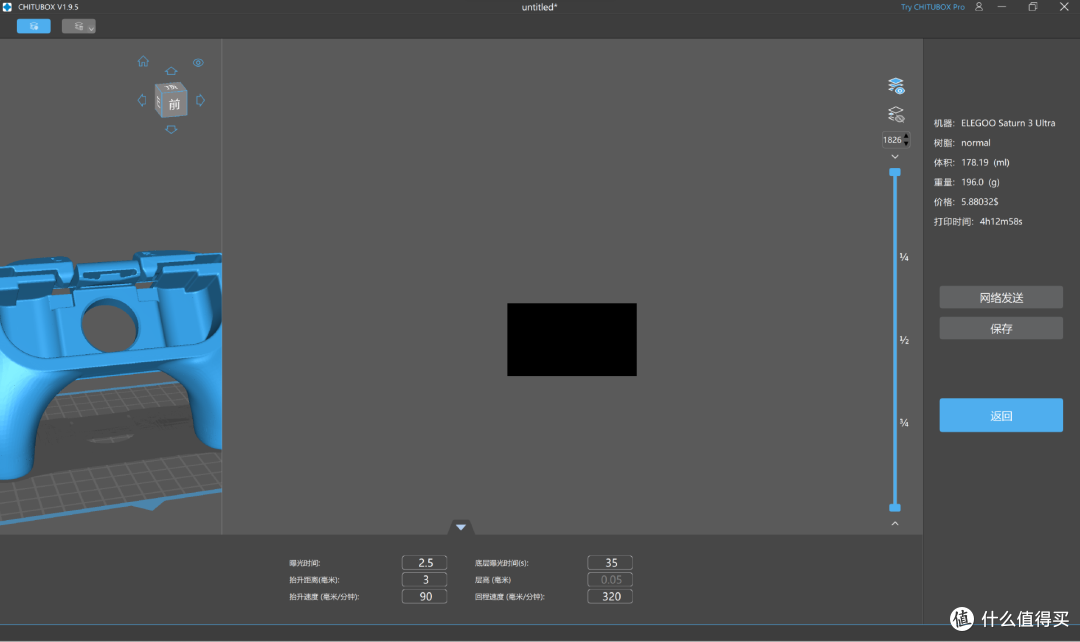The width and height of the screenshot is (1080, 642).
Task: Click the blue 3D controller model
Action: (110, 365)
